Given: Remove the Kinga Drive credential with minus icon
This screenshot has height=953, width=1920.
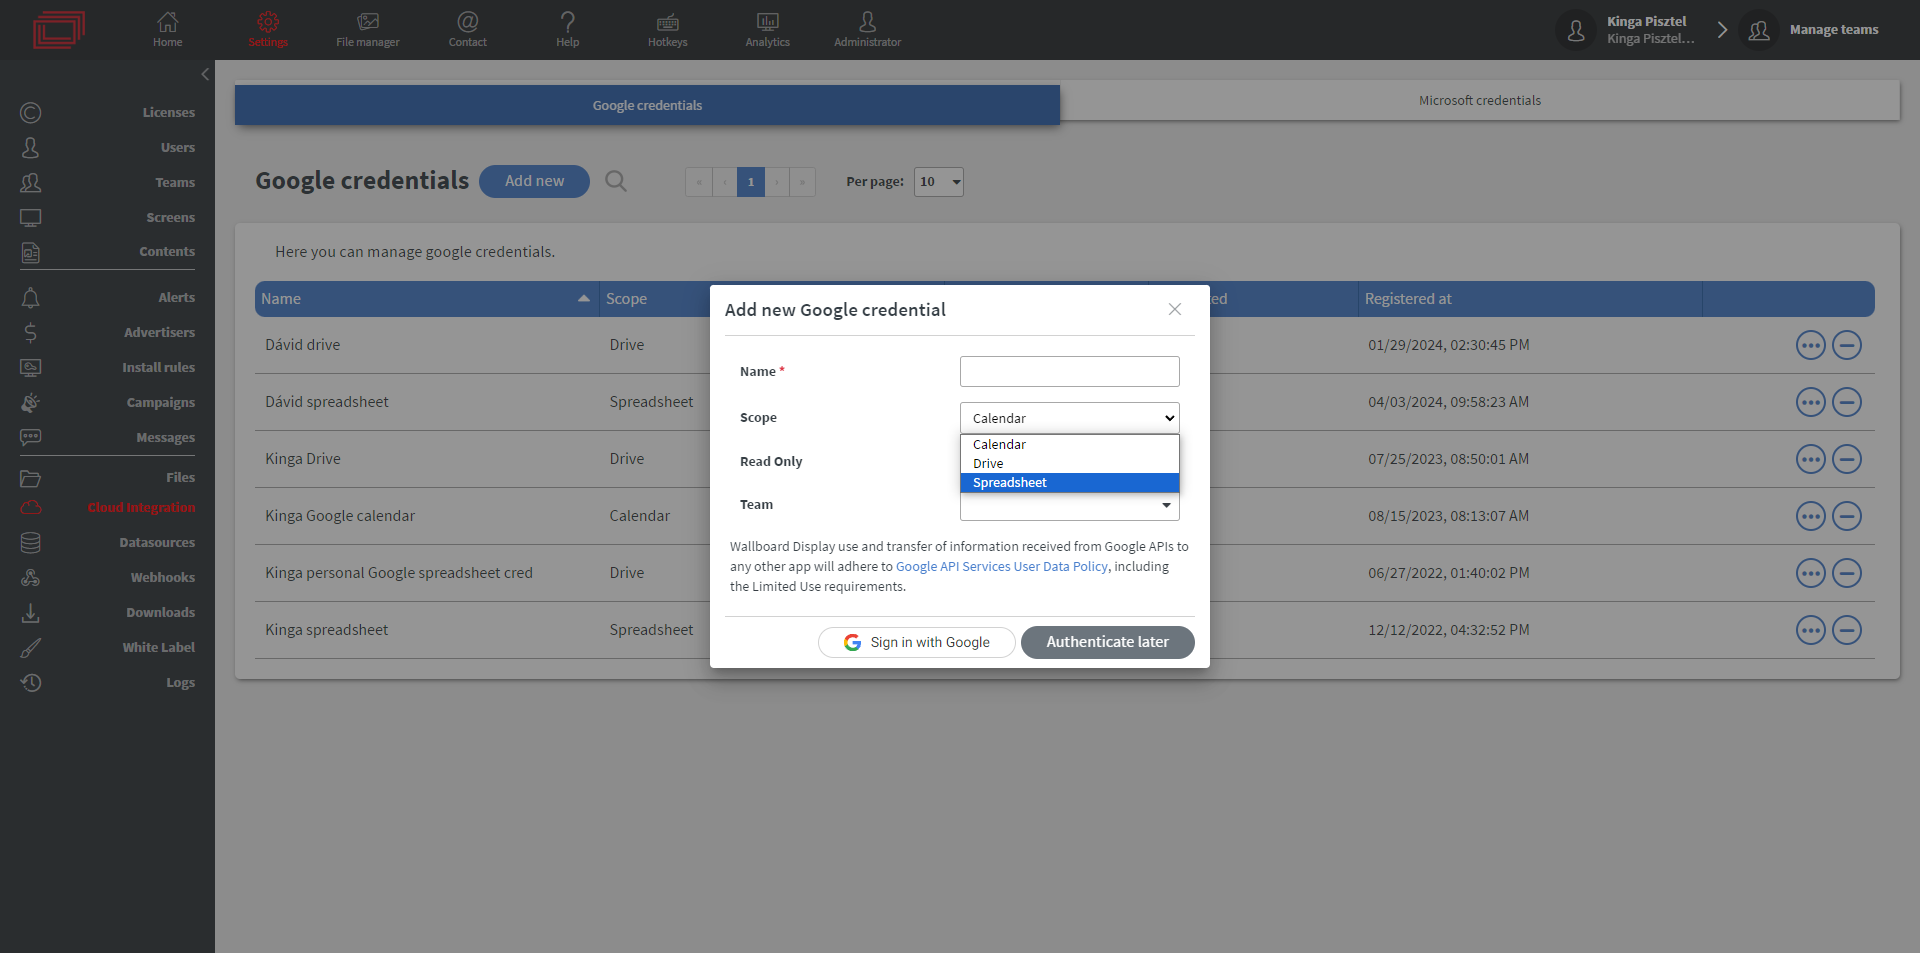Looking at the screenshot, I should (x=1847, y=459).
